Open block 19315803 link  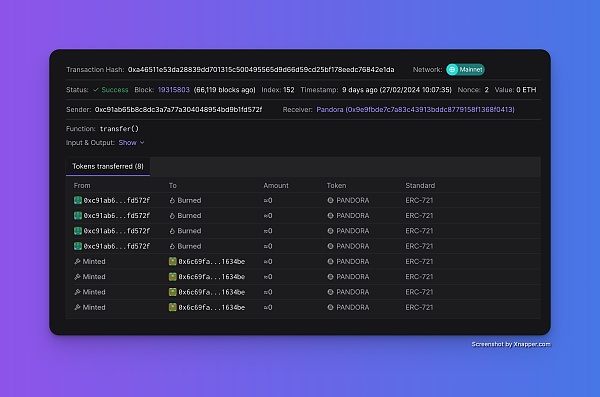(174, 90)
